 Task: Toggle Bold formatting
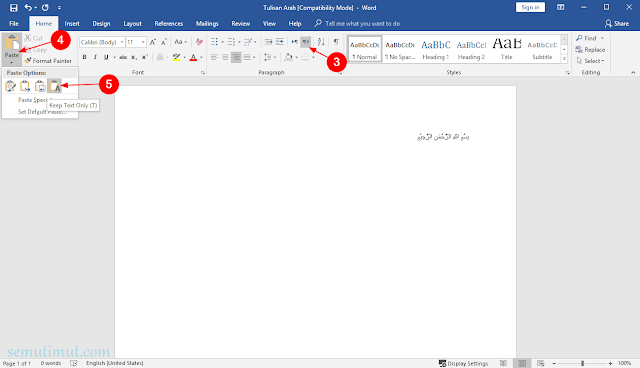pyautogui.click(x=84, y=57)
